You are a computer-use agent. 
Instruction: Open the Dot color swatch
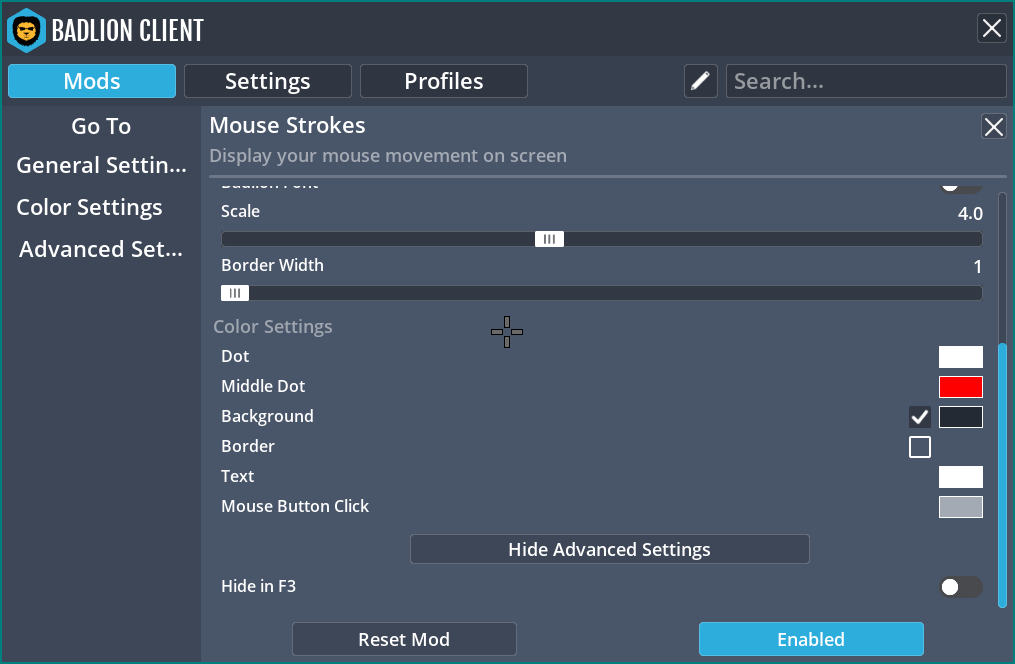(960, 356)
